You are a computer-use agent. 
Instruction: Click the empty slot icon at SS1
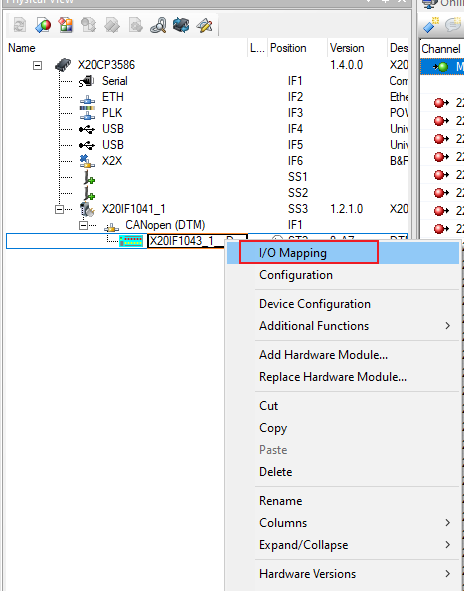[x=89, y=177]
